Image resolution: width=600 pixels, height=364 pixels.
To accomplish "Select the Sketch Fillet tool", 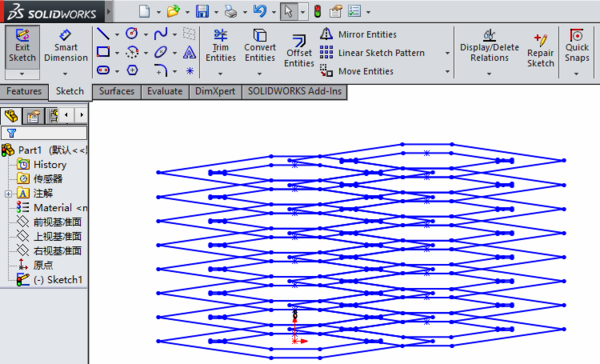I will [160, 70].
